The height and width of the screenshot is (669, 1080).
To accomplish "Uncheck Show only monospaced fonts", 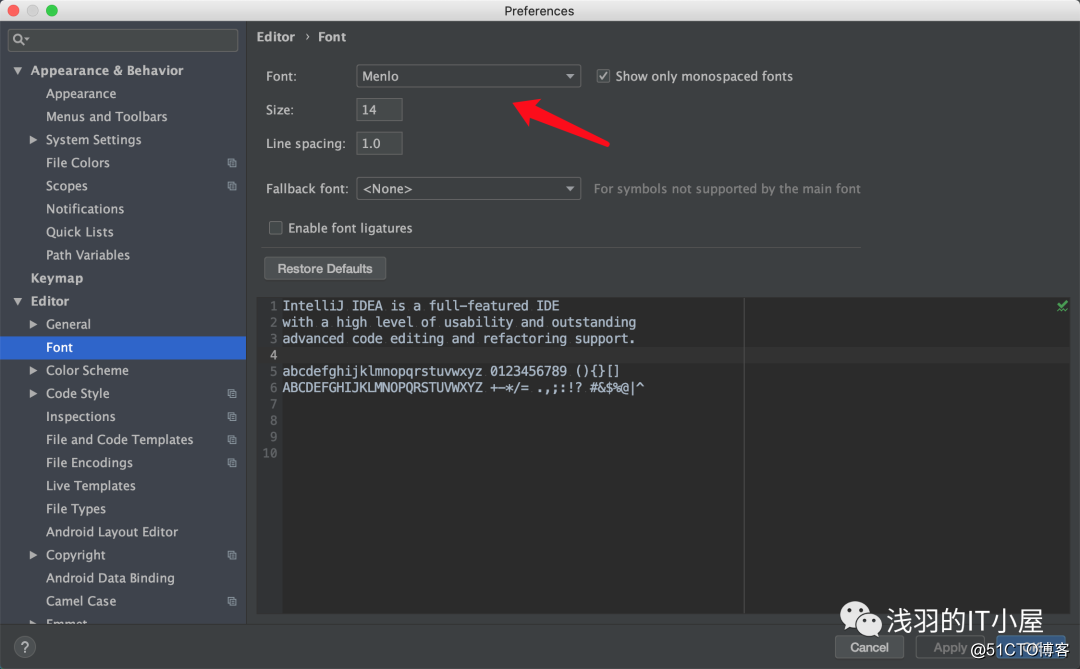I will pyautogui.click(x=603, y=75).
